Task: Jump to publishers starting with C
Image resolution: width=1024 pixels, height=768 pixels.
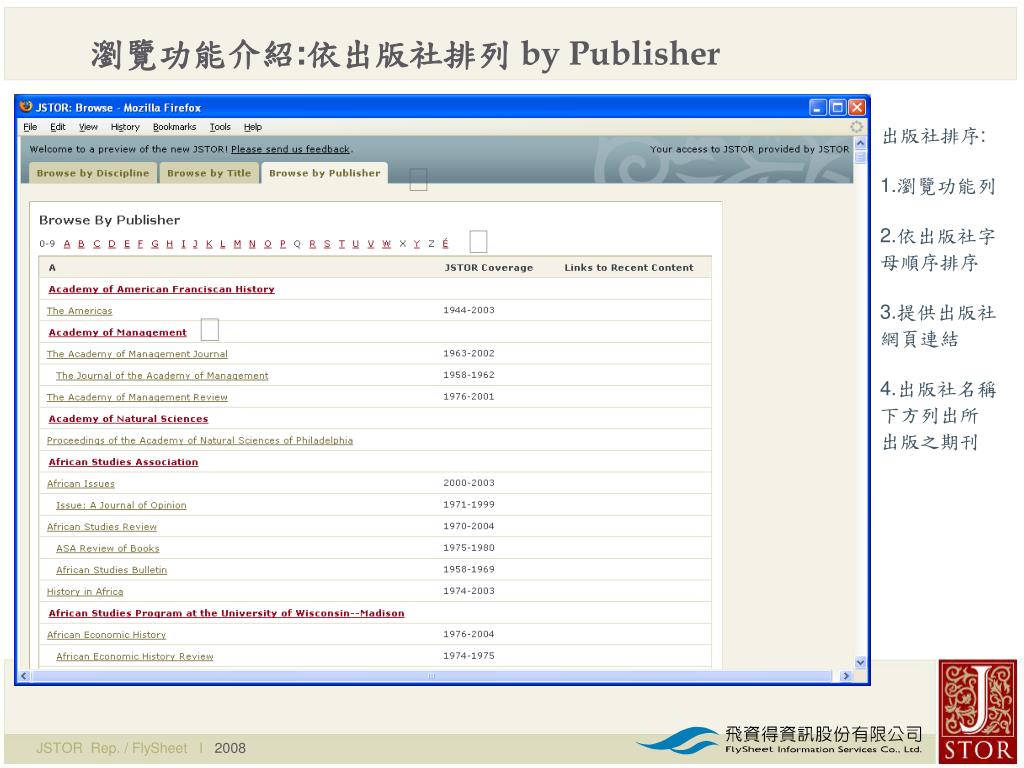Action: click(97, 244)
